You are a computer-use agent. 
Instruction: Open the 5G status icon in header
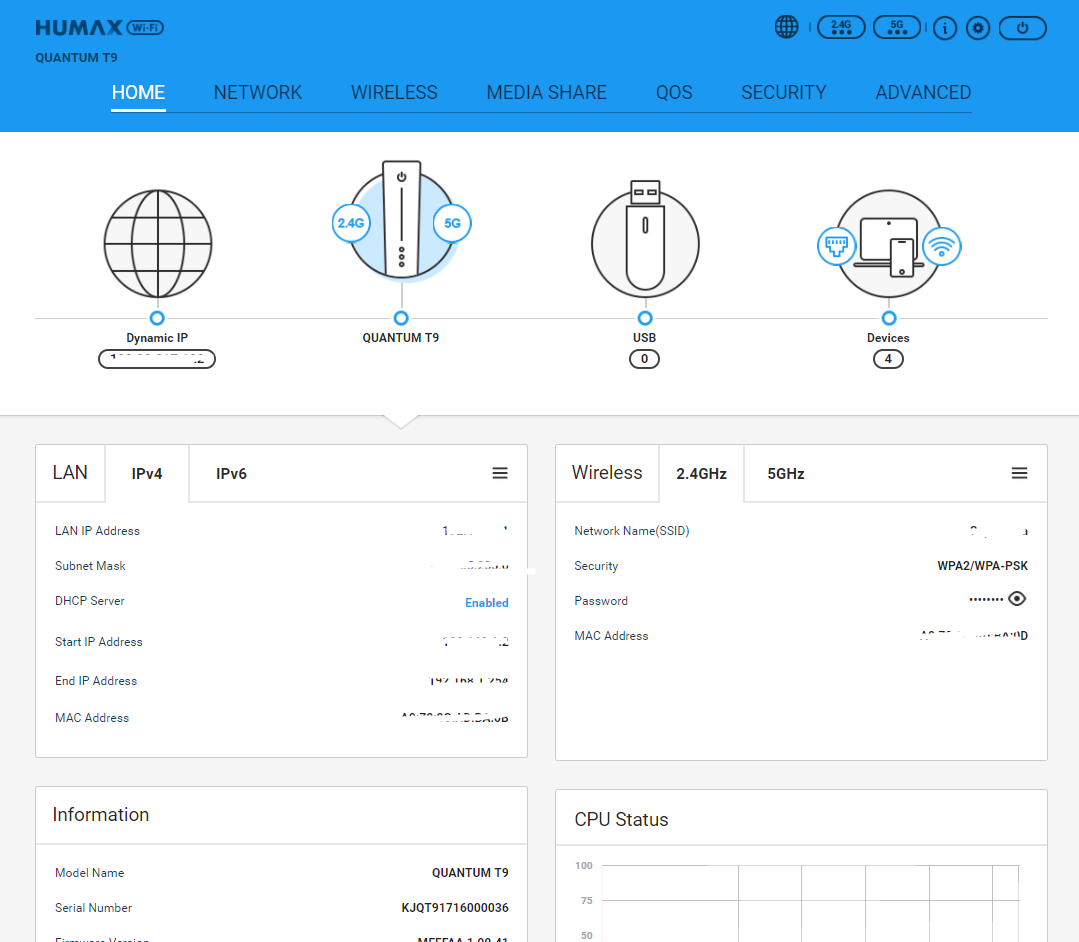tap(897, 28)
